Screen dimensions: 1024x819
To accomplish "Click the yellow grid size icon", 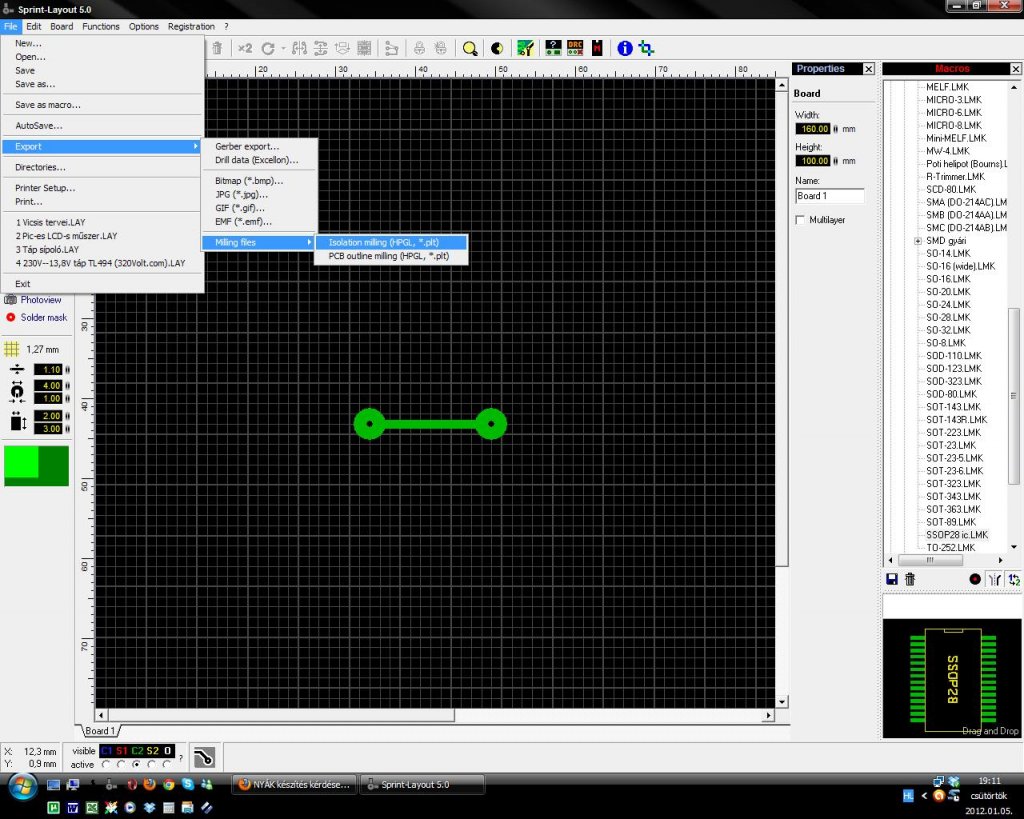I will (x=12, y=349).
